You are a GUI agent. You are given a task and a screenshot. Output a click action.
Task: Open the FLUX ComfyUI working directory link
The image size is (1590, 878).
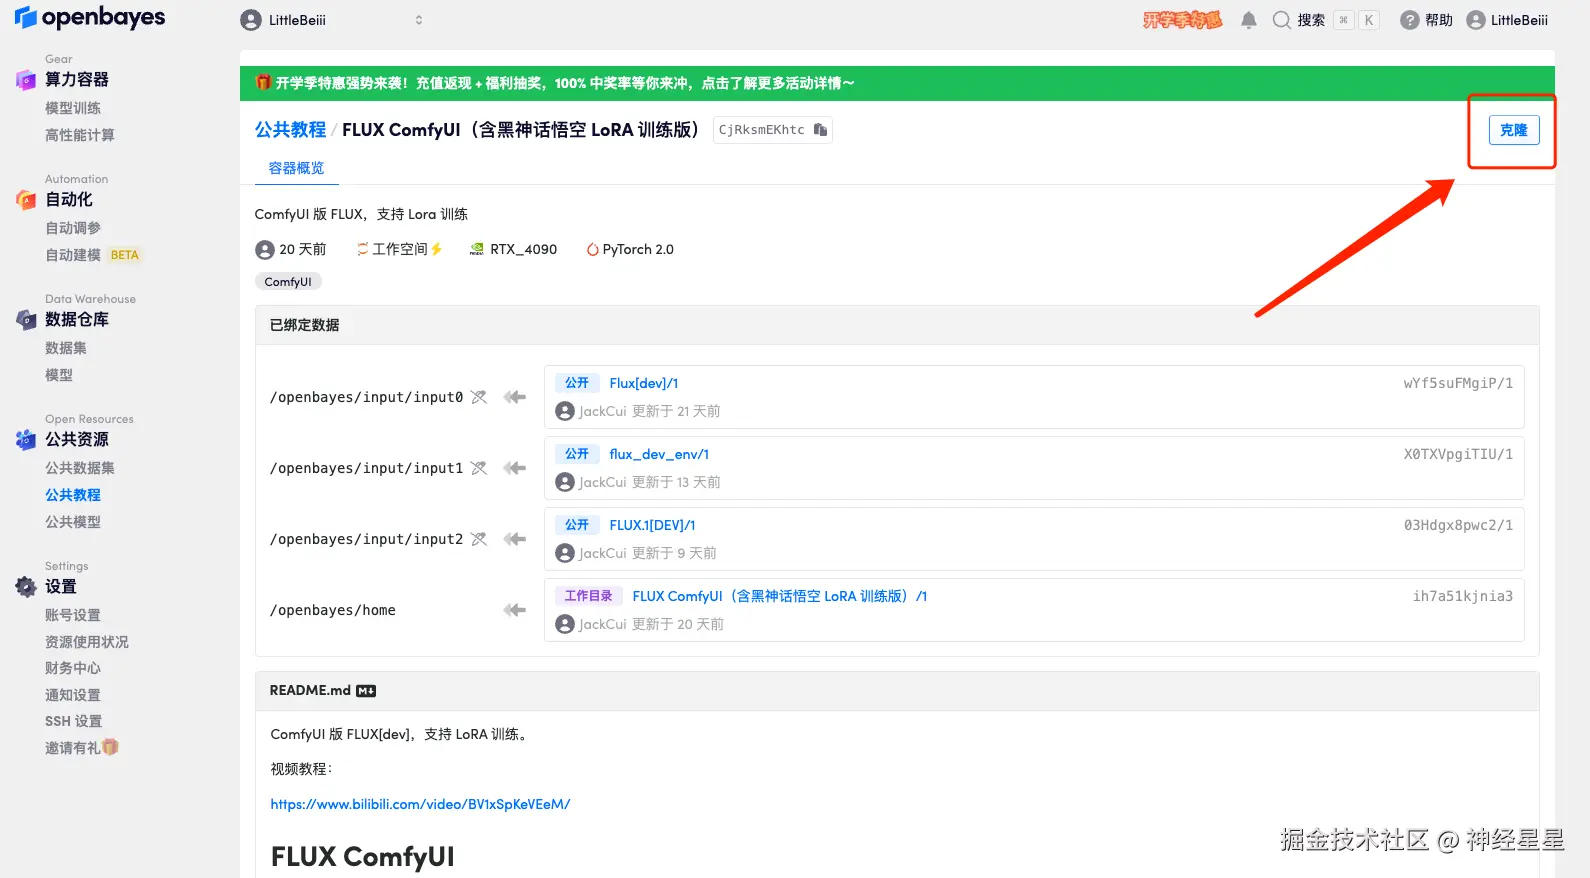point(779,596)
